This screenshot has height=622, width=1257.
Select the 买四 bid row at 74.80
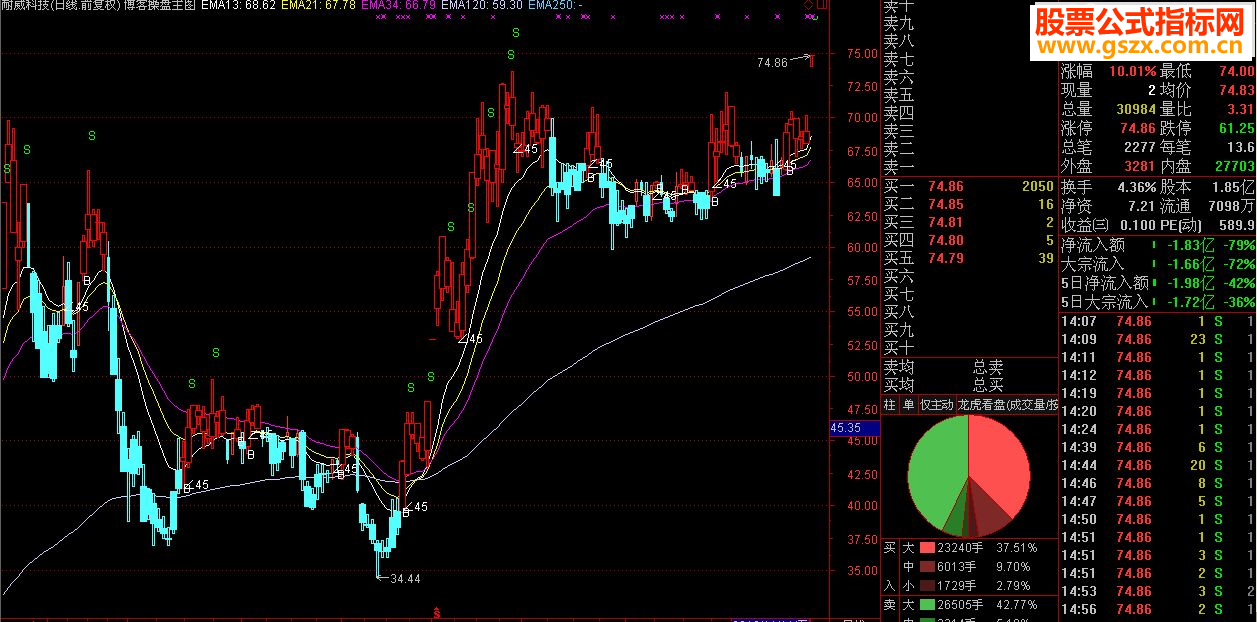point(969,240)
